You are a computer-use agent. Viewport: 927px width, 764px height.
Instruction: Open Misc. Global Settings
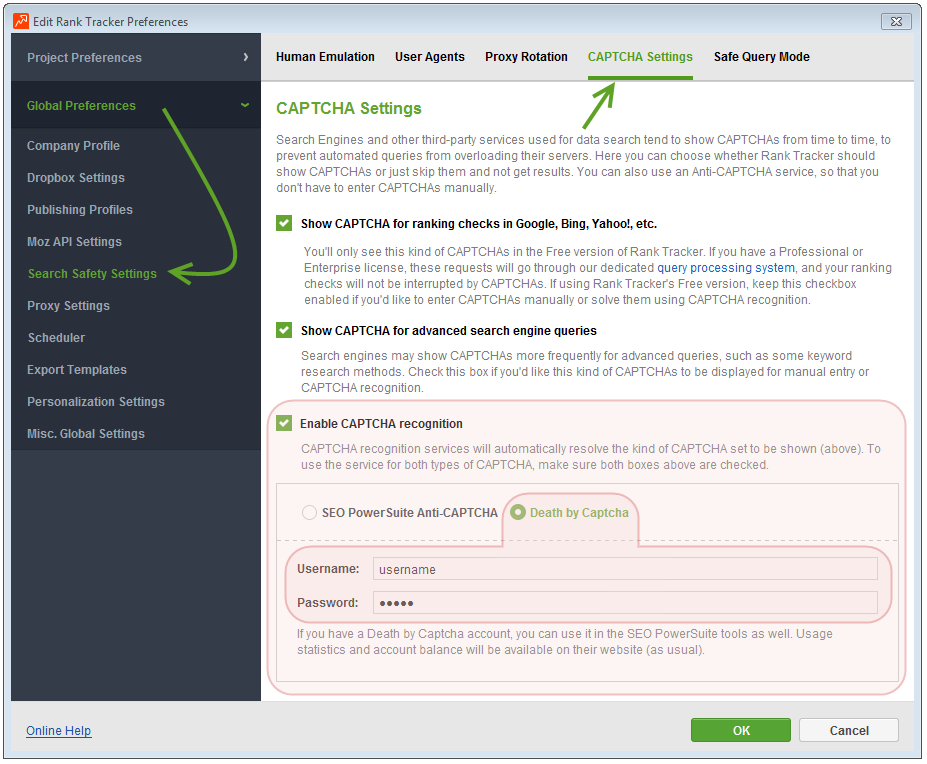[86, 433]
